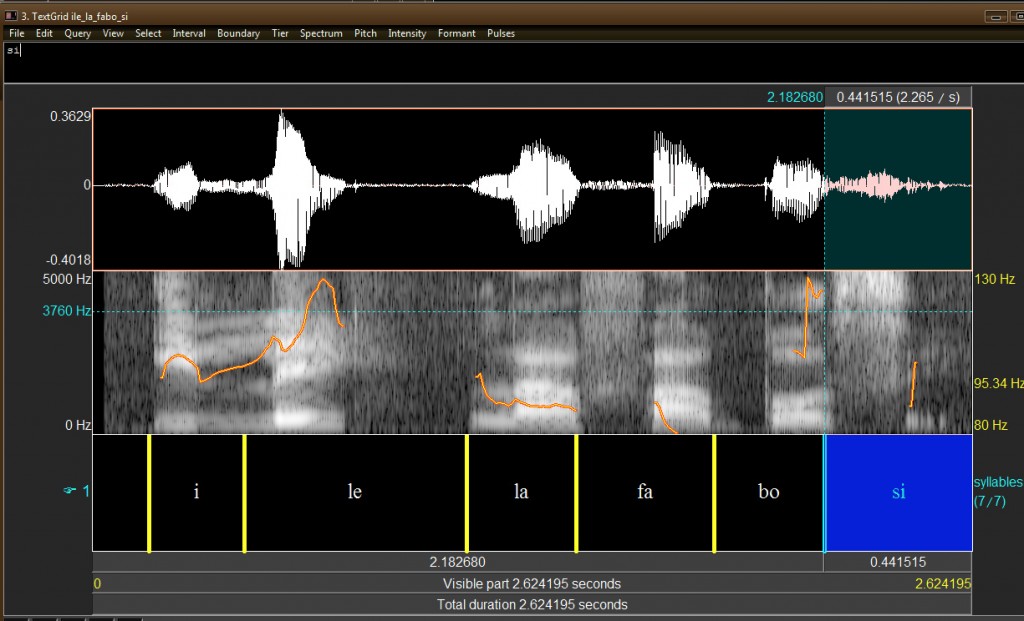Open the Edit menu
Image resolution: width=1024 pixels, height=621 pixels.
coord(44,33)
